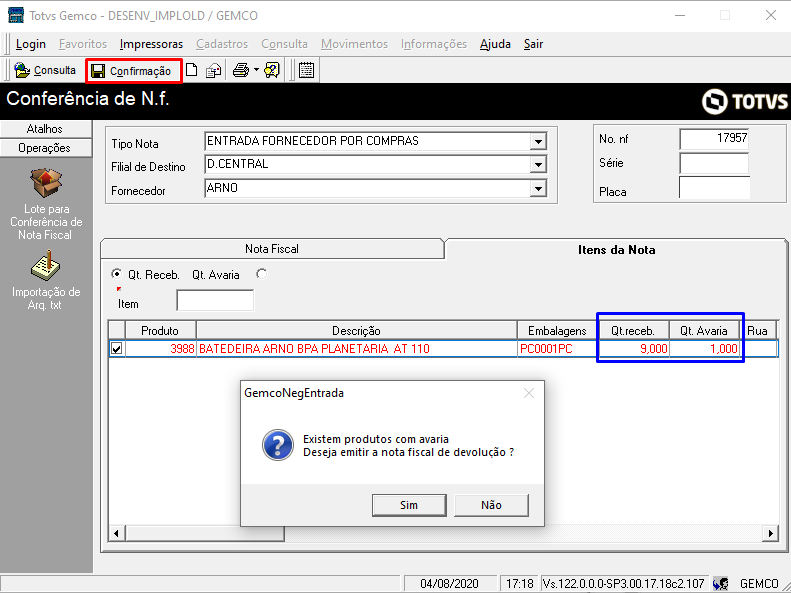Click the Qt.receb. column header
This screenshot has width=791, height=593.
pos(633,331)
